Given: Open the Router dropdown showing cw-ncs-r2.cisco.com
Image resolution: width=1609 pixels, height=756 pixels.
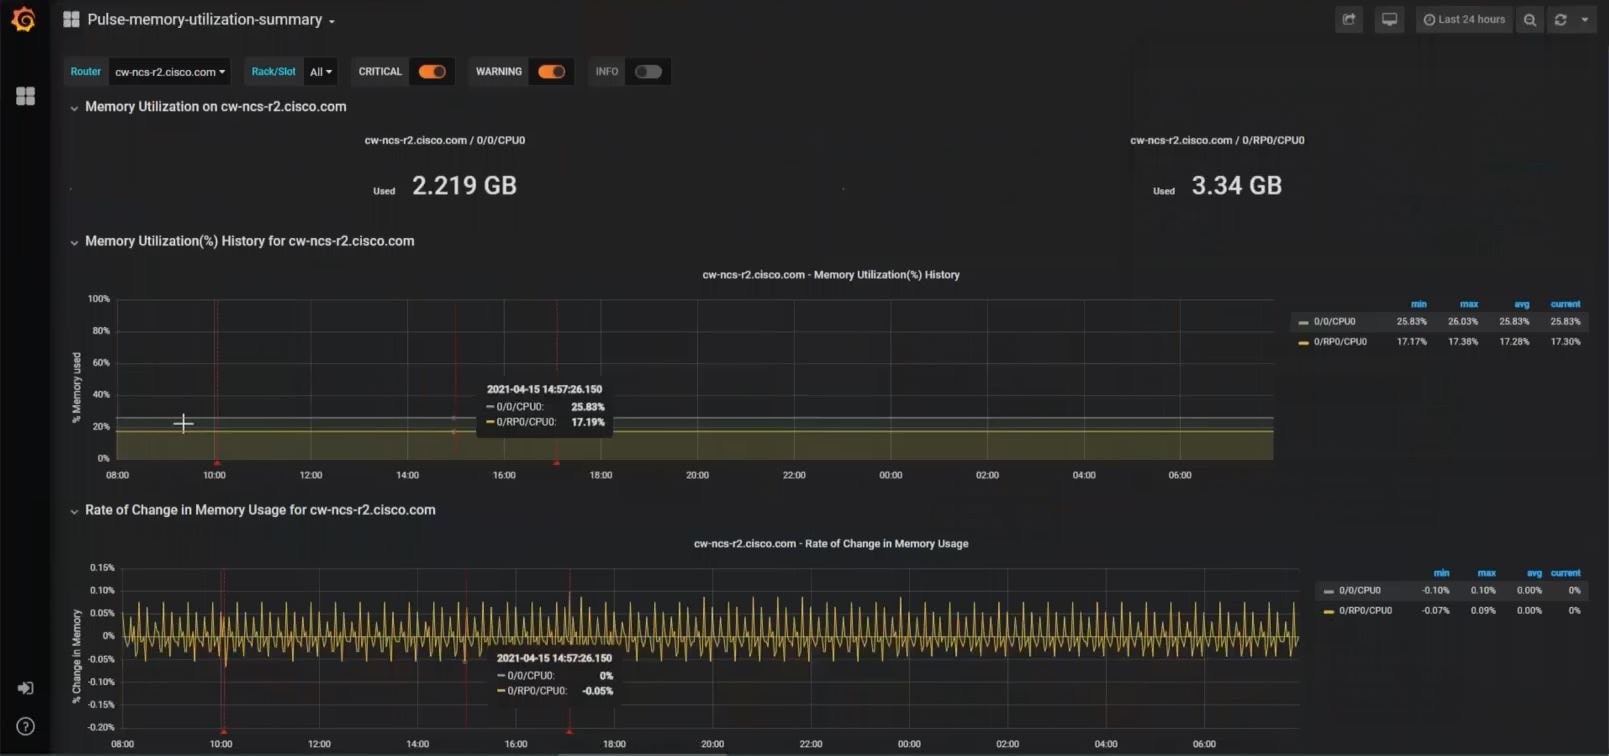Looking at the screenshot, I should coord(169,72).
